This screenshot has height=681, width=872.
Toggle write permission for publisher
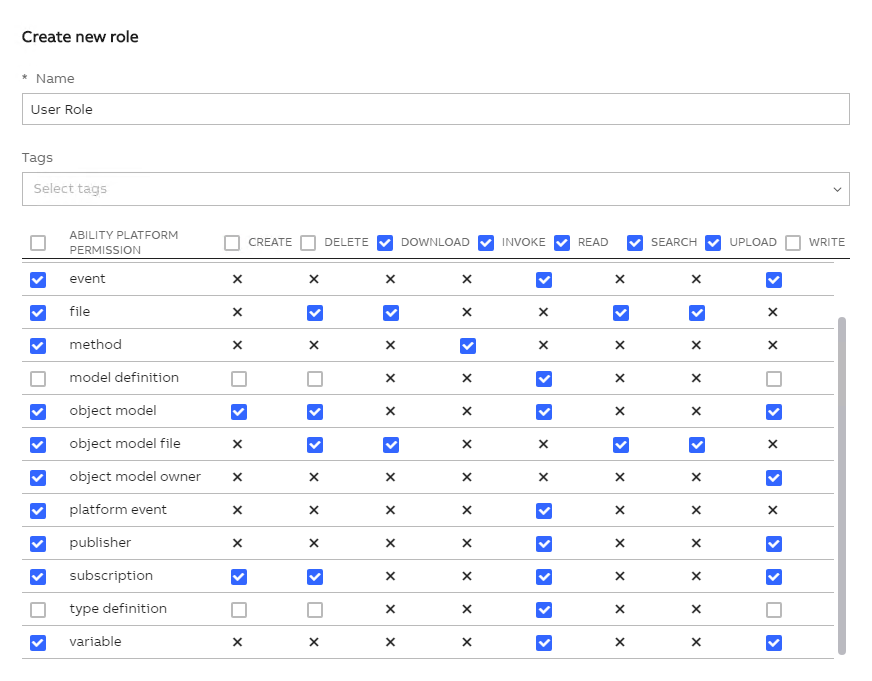click(774, 544)
